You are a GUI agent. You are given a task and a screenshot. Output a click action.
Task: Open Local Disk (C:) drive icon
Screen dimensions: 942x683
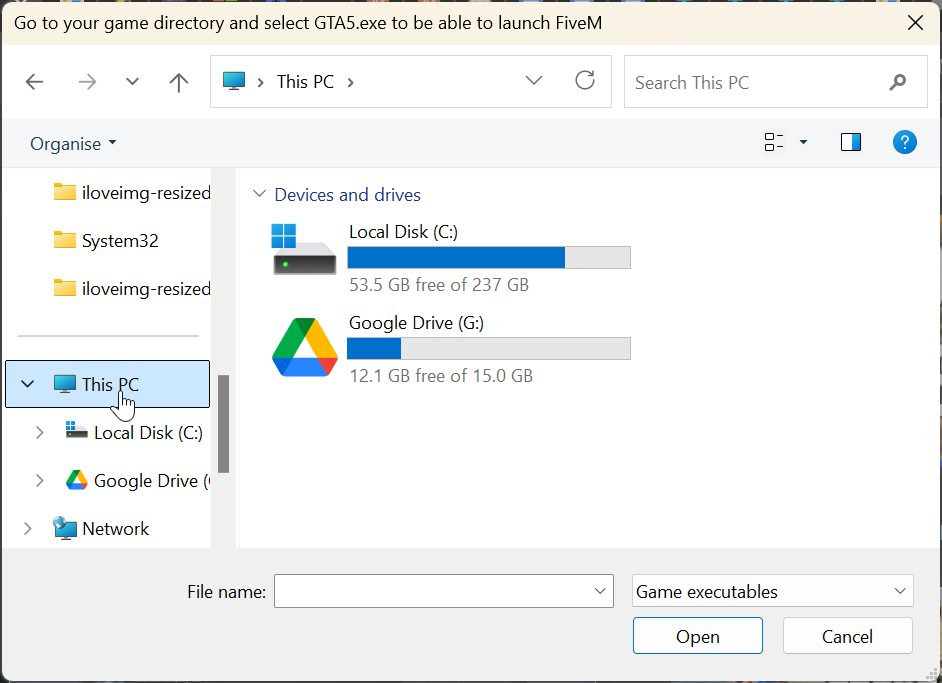pyautogui.click(x=304, y=249)
